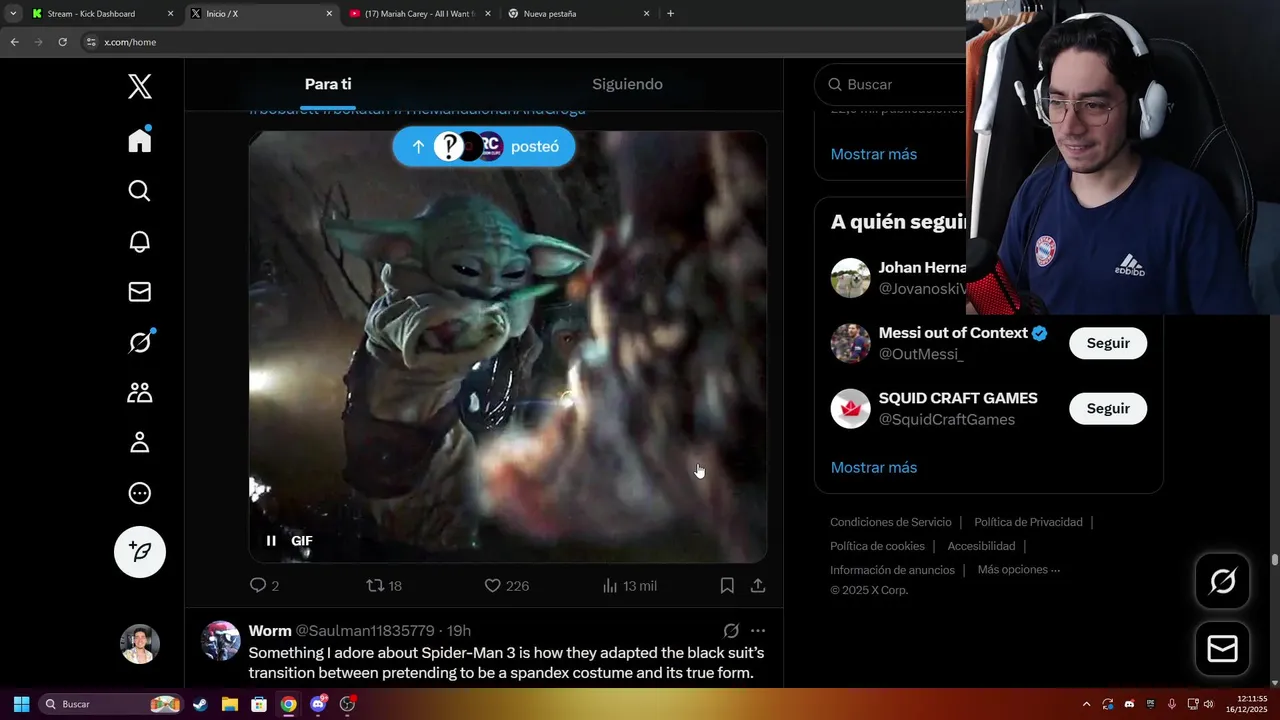
Task: Open Explore with magnifier sidebar icon
Action: point(140,191)
